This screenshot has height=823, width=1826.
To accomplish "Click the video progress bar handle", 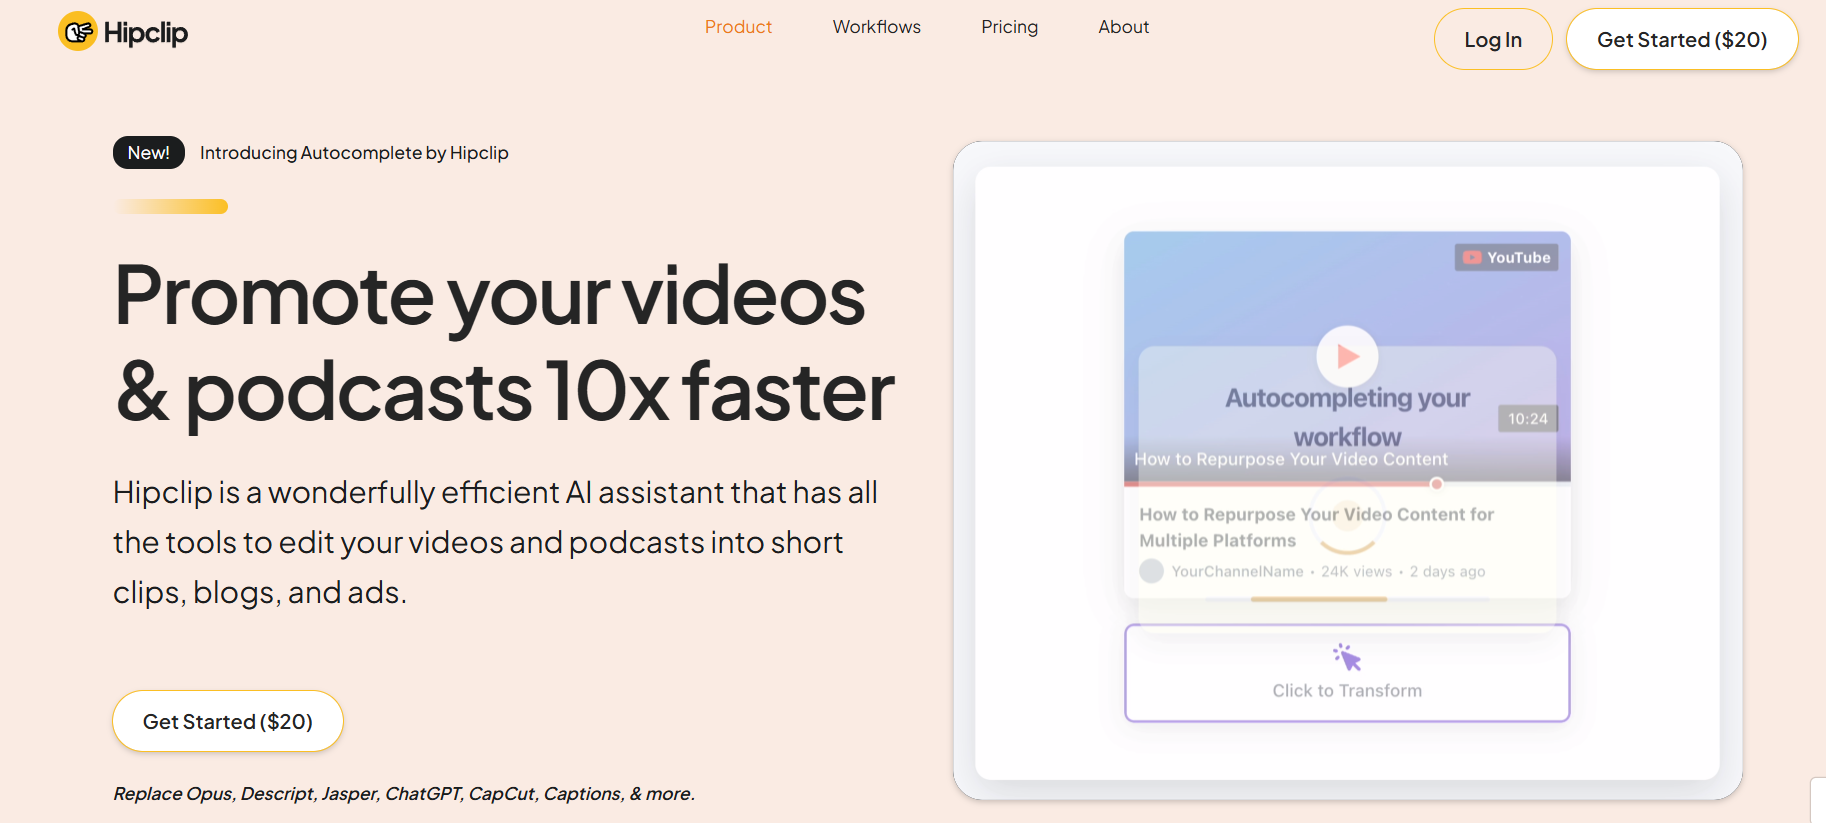I will click(1436, 484).
